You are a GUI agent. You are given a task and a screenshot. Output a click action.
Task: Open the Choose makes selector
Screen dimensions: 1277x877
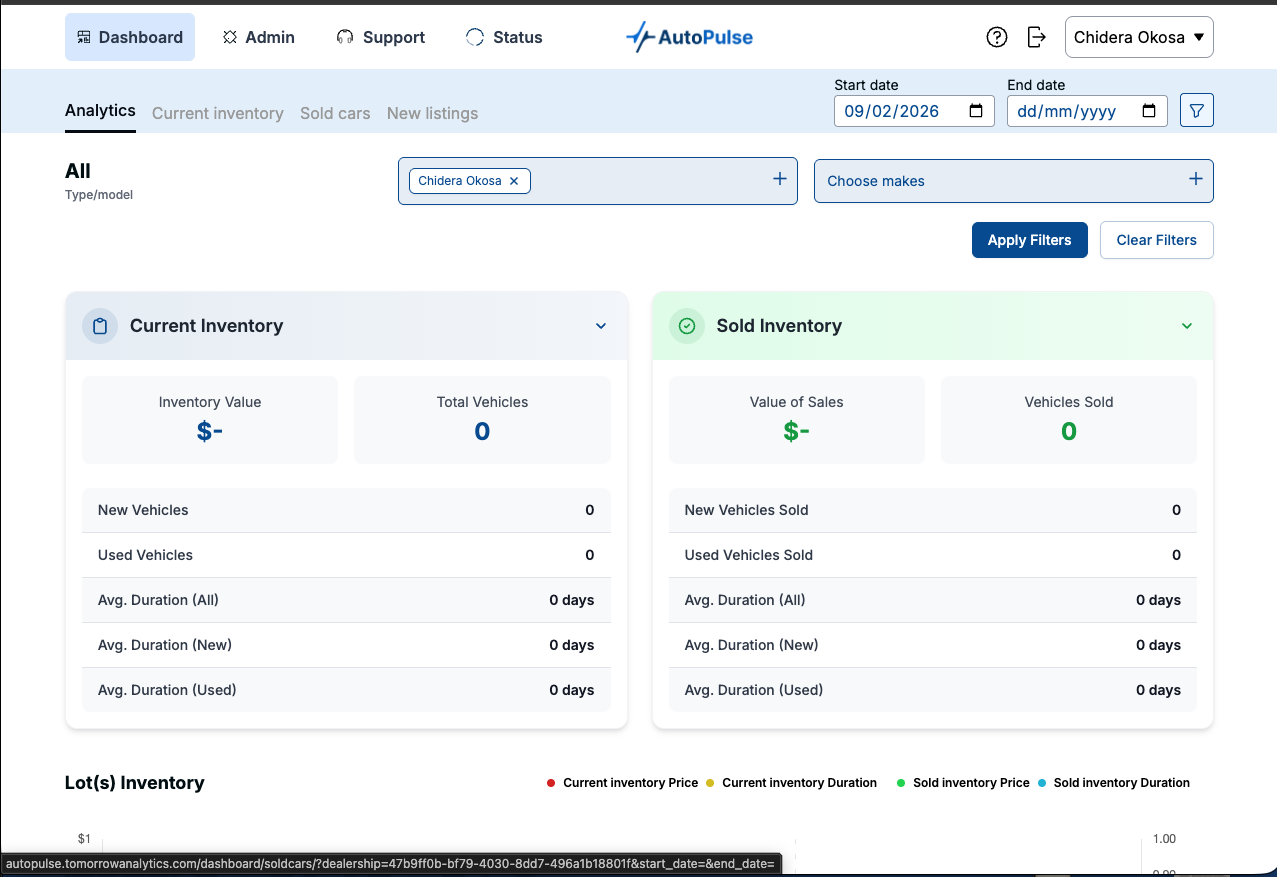1014,181
